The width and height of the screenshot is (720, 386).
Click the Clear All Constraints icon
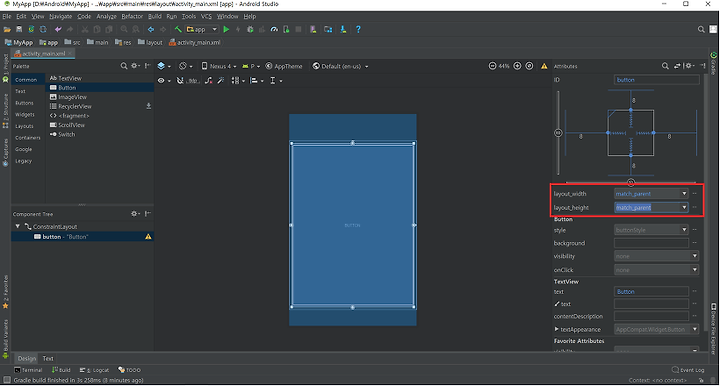(208, 81)
